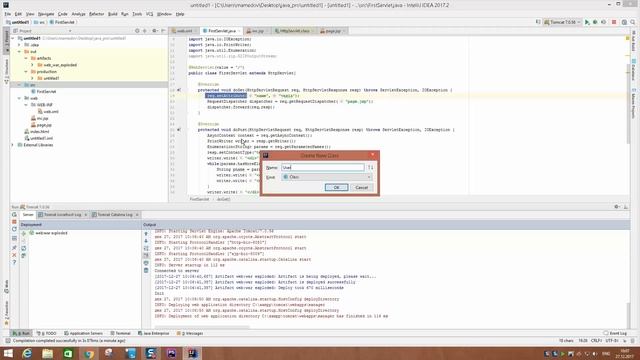
Task: Open help question mark in Run panel
Action: [x=14, y=262]
